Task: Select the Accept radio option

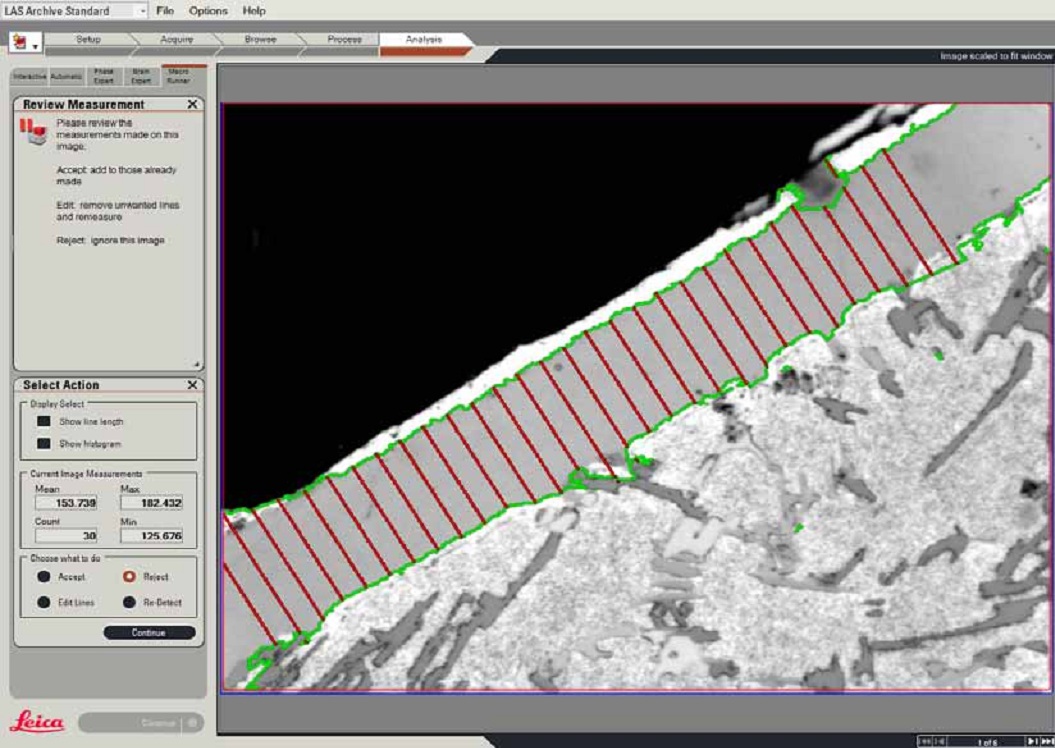Action: point(44,577)
